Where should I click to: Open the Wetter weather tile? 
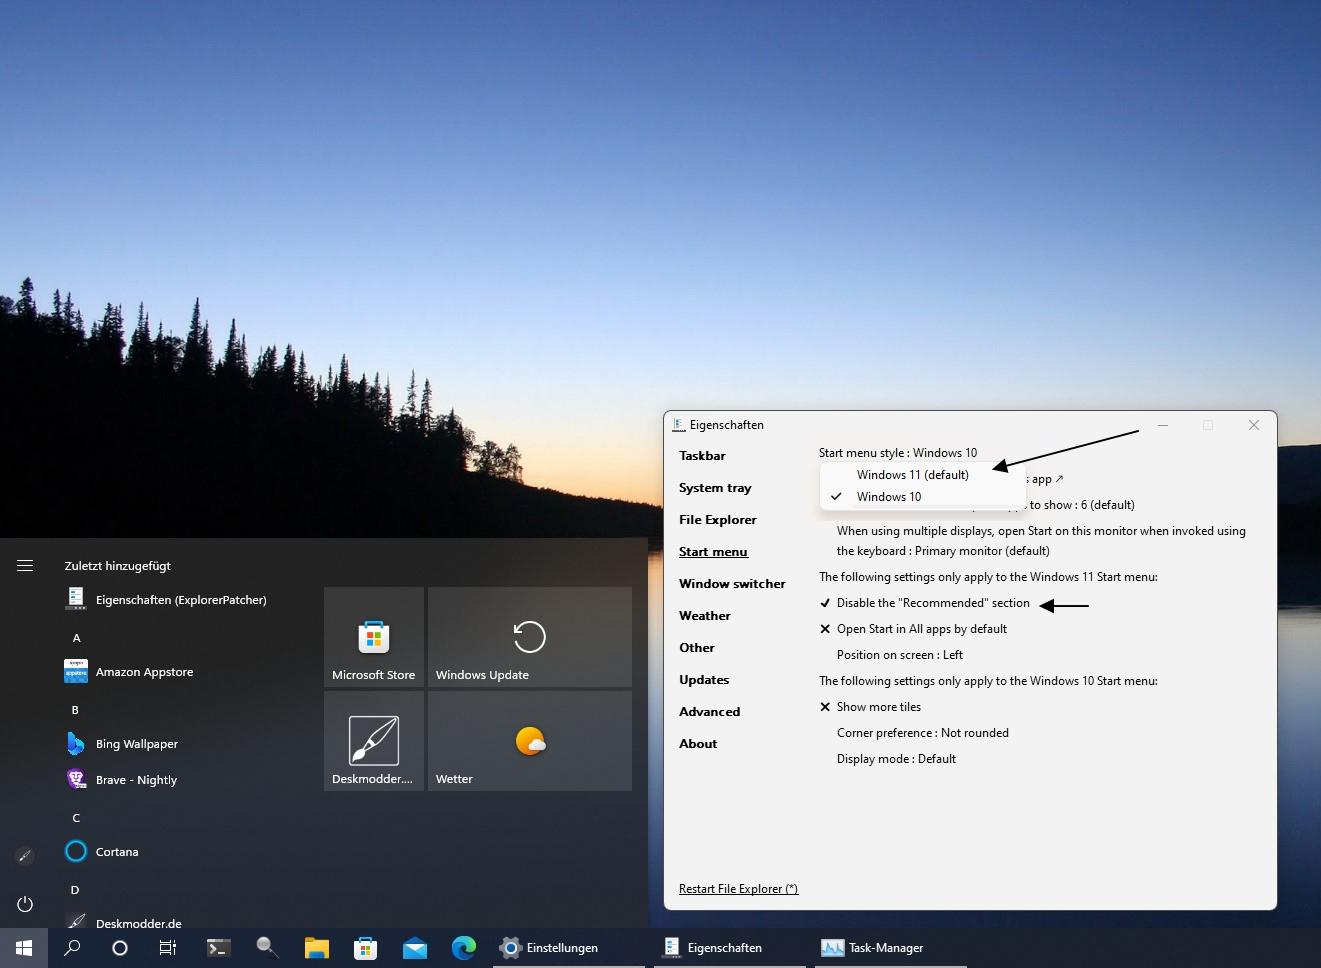pos(530,741)
